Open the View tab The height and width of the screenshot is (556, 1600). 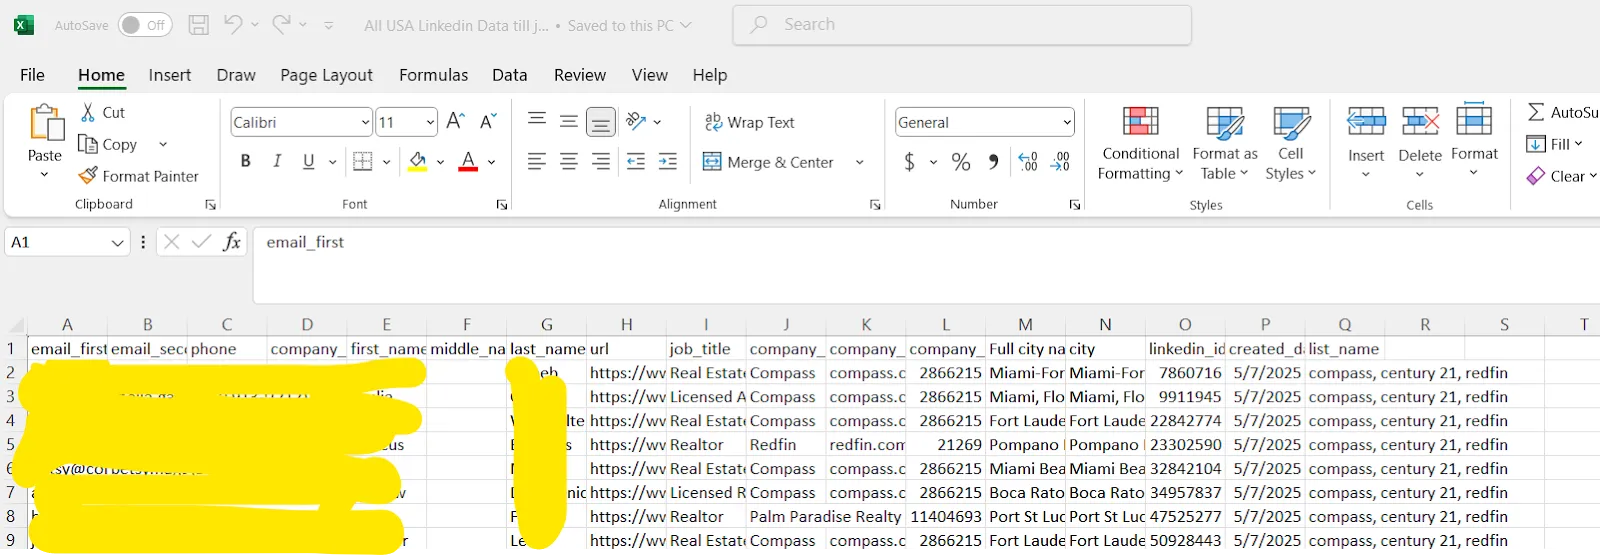click(x=649, y=75)
